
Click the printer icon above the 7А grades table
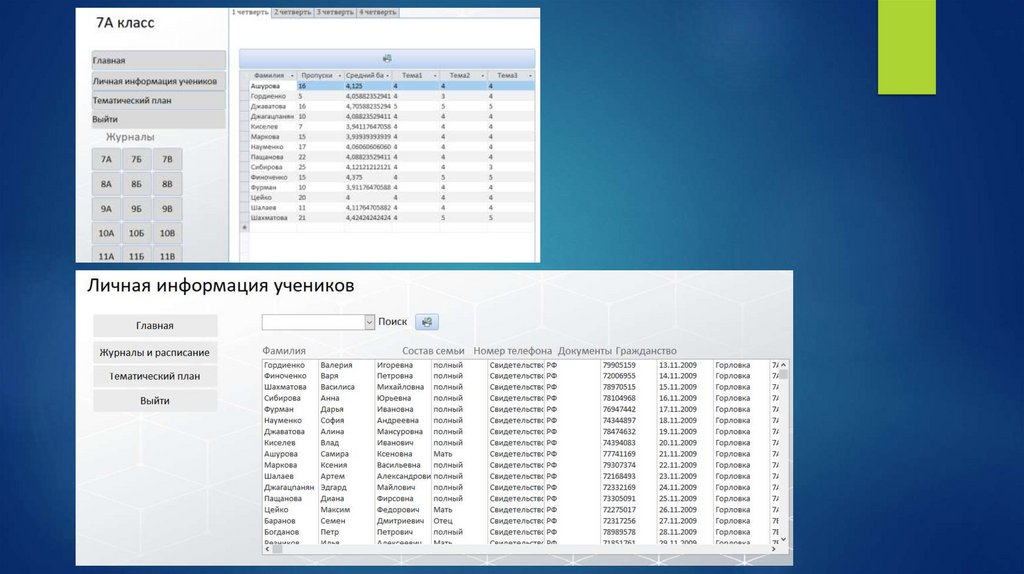pyautogui.click(x=387, y=59)
